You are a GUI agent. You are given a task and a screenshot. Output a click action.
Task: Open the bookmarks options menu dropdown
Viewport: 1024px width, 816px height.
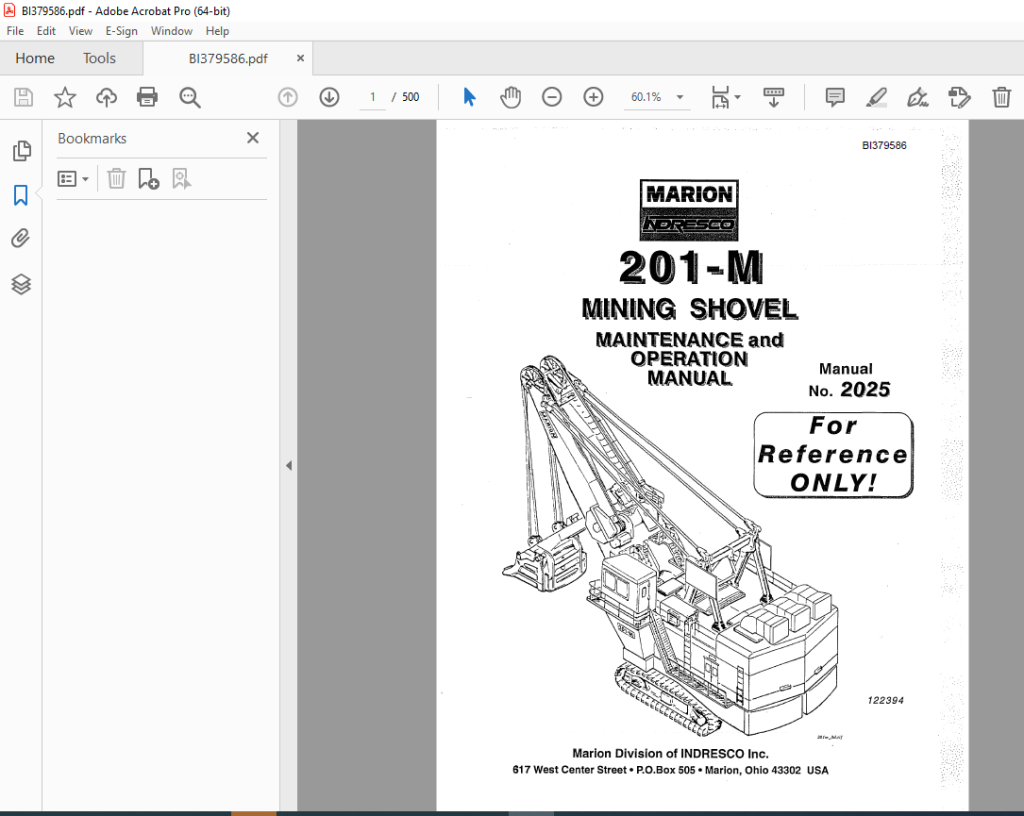pos(73,179)
